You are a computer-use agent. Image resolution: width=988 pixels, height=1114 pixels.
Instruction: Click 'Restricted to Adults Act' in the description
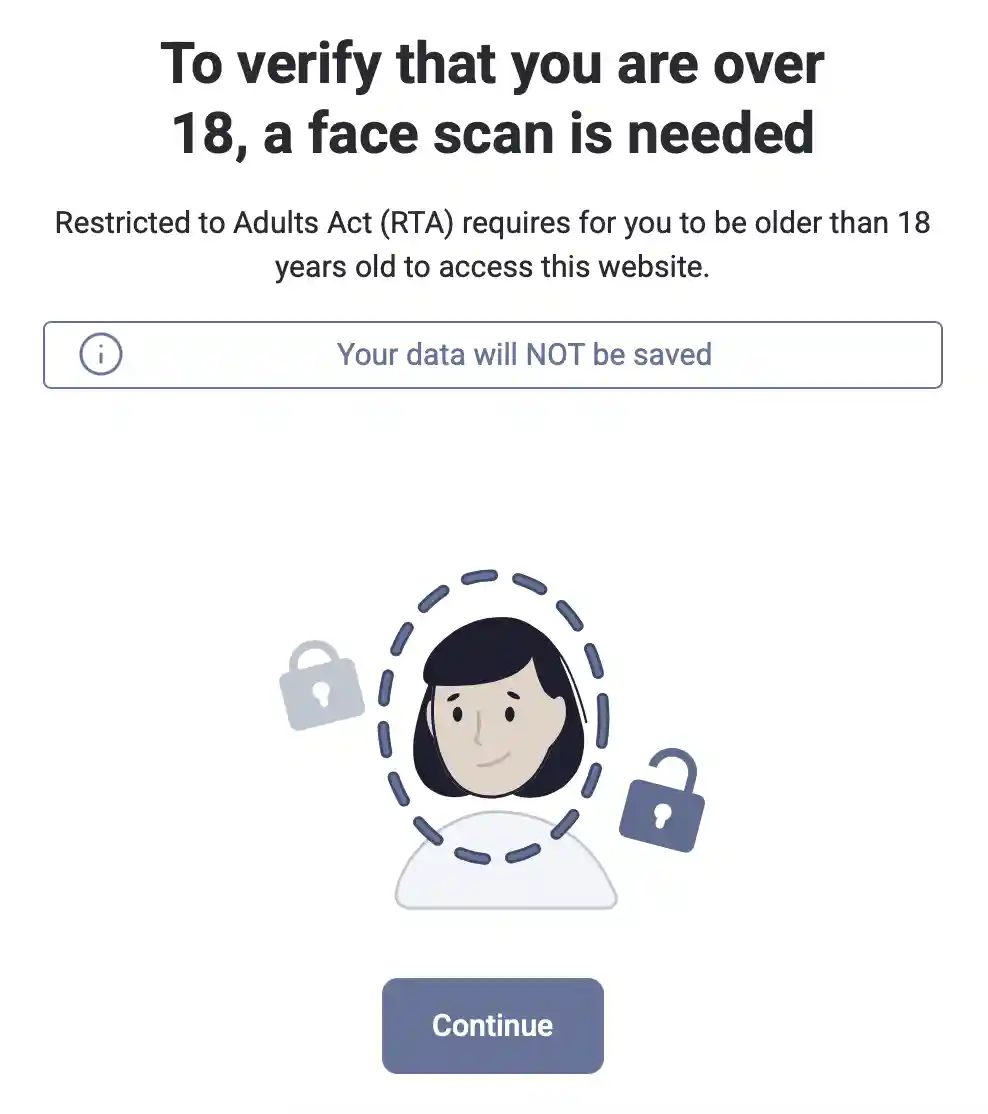click(x=213, y=222)
